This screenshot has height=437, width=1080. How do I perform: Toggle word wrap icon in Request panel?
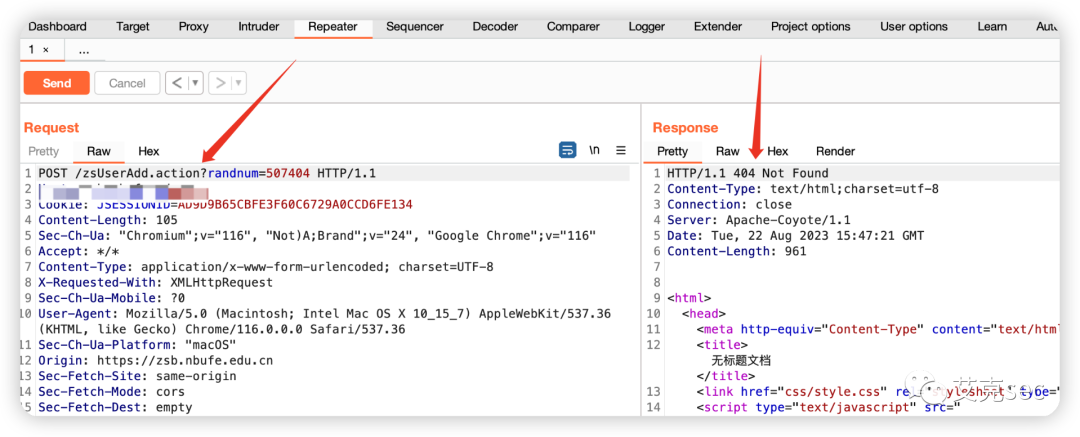(567, 151)
